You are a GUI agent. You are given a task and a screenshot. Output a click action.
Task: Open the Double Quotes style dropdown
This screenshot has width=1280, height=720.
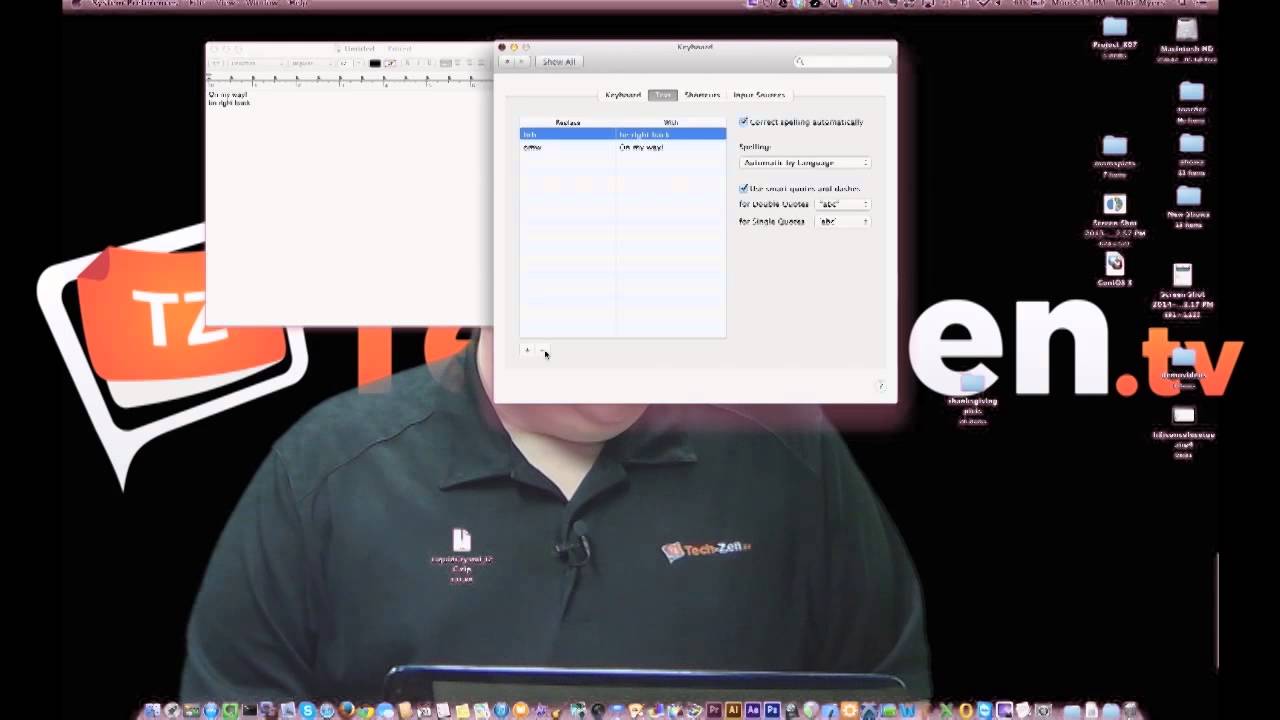pyautogui.click(x=843, y=204)
